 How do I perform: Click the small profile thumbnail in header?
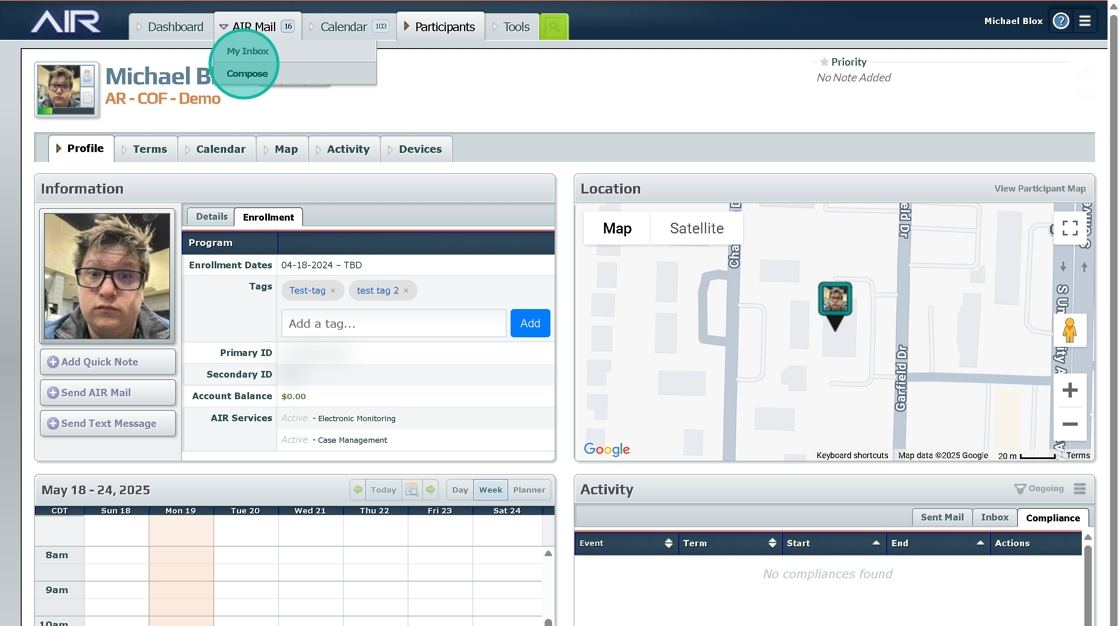(x=66, y=89)
